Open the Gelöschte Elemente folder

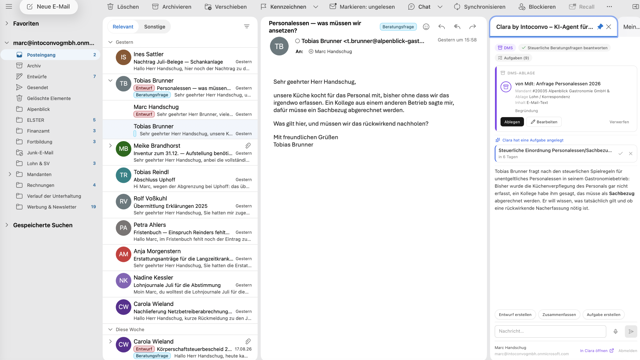(50, 98)
